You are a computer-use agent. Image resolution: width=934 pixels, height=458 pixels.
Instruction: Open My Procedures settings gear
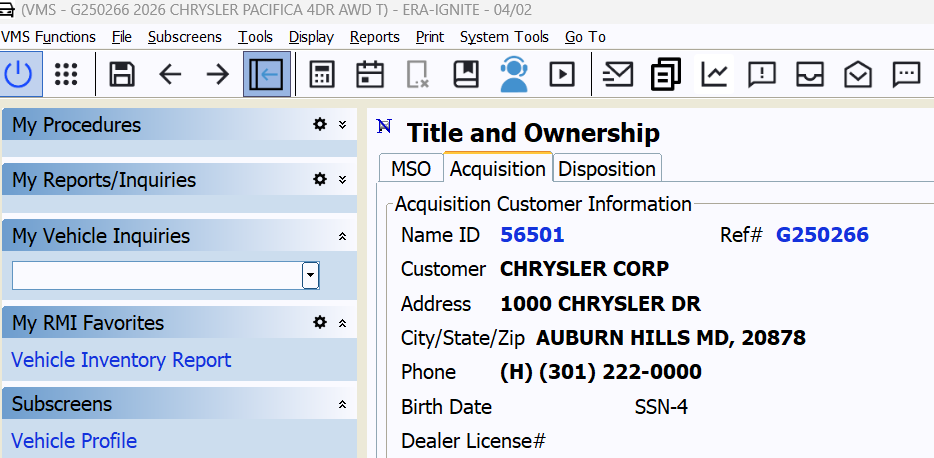320,124
